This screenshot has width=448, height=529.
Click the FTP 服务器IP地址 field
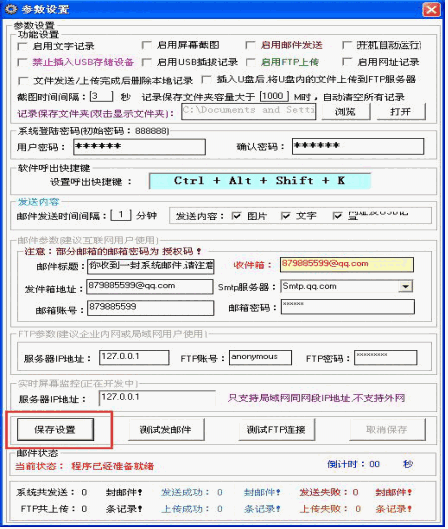pyautogui.click(x=134, y=357)
